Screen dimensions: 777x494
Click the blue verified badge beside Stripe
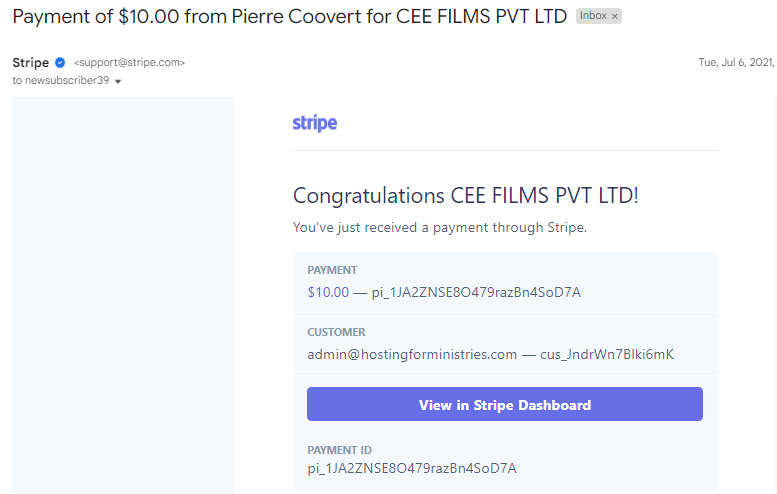coord(60,62)
